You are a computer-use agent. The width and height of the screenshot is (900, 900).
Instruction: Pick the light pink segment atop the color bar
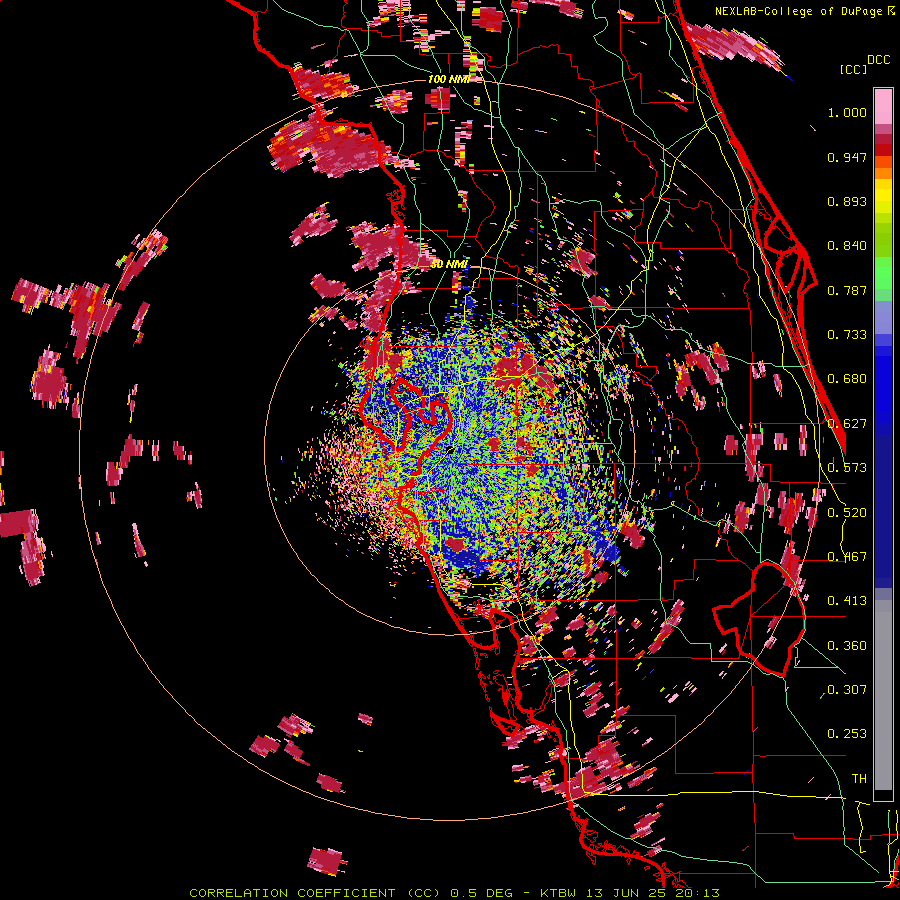883,106
